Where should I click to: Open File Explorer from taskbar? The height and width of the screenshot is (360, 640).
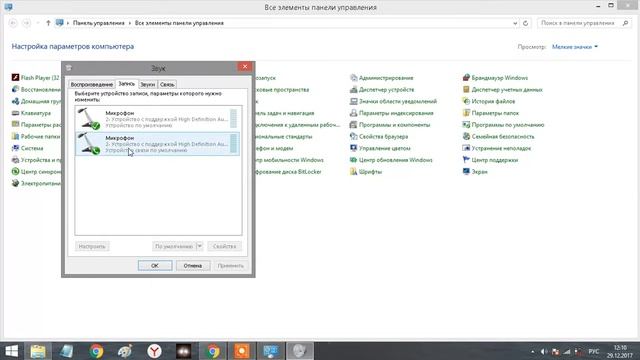tap(38, 351)
